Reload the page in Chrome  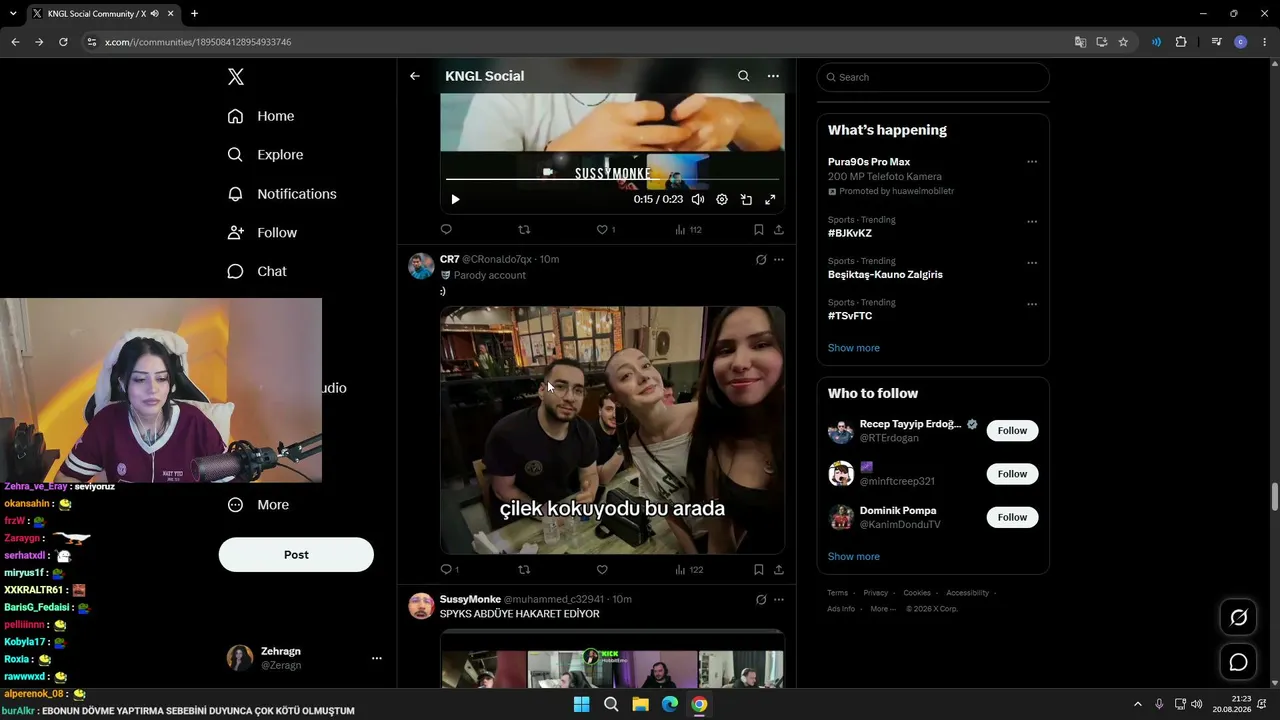pyautogui.click(x=63, y=42)
